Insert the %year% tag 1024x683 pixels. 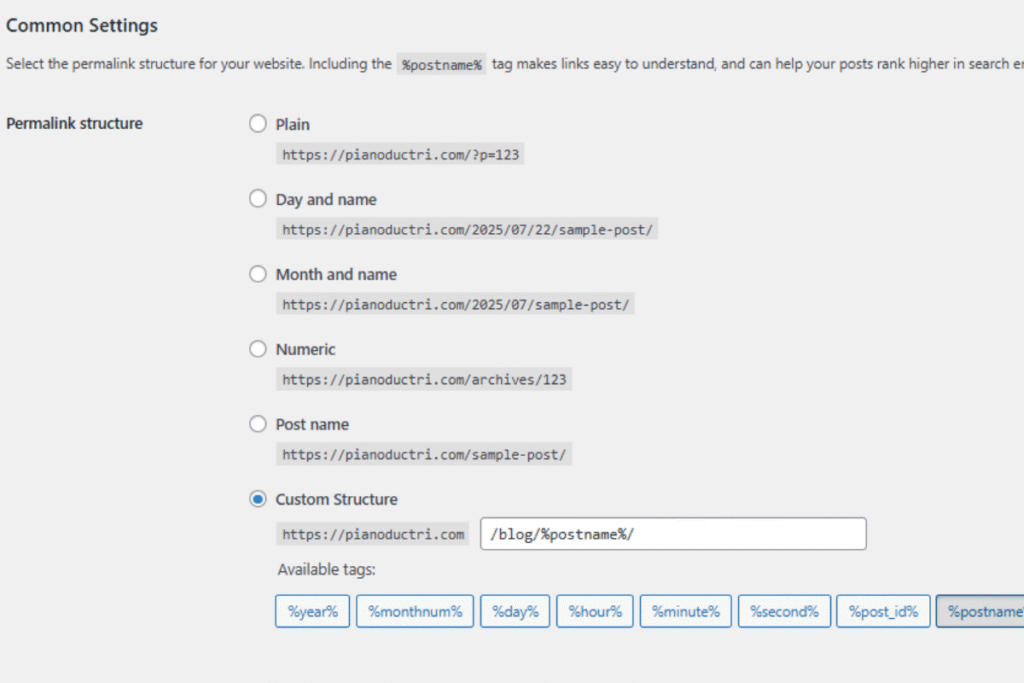pyautogui.click(x=312, y=611)
